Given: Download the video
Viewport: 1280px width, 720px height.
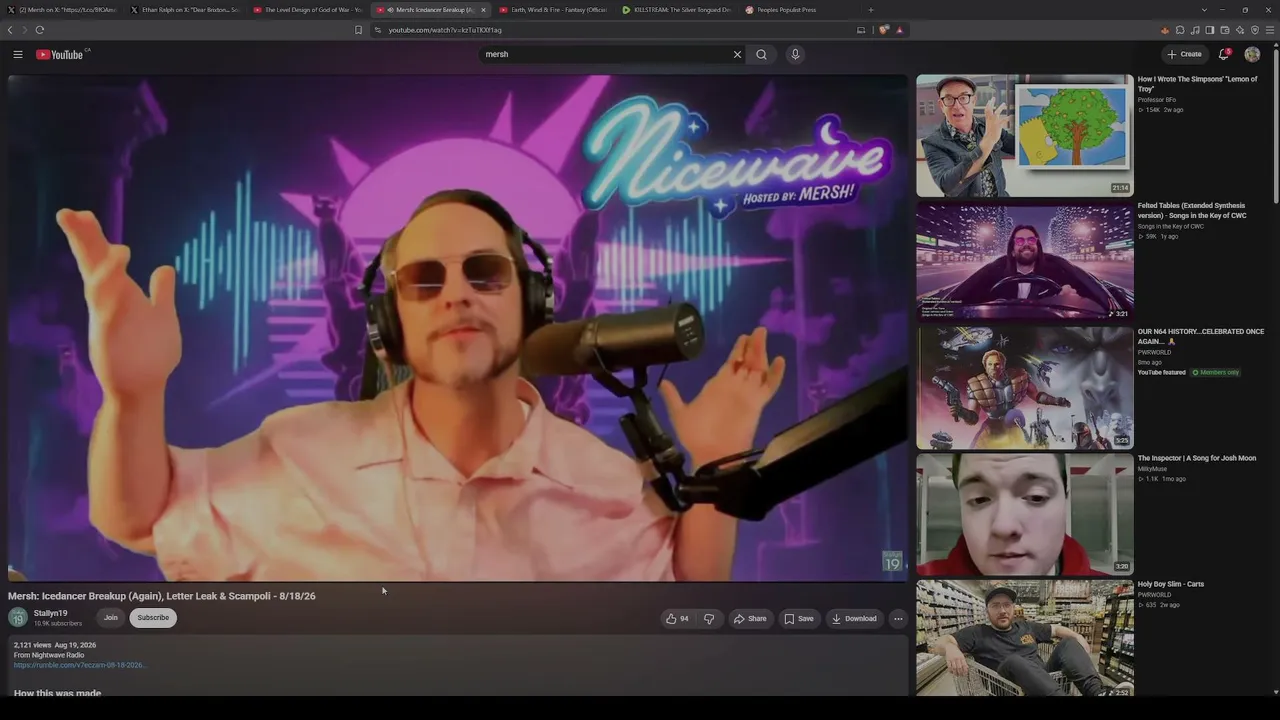Looking at the screenshot, I should click(854, 618).
